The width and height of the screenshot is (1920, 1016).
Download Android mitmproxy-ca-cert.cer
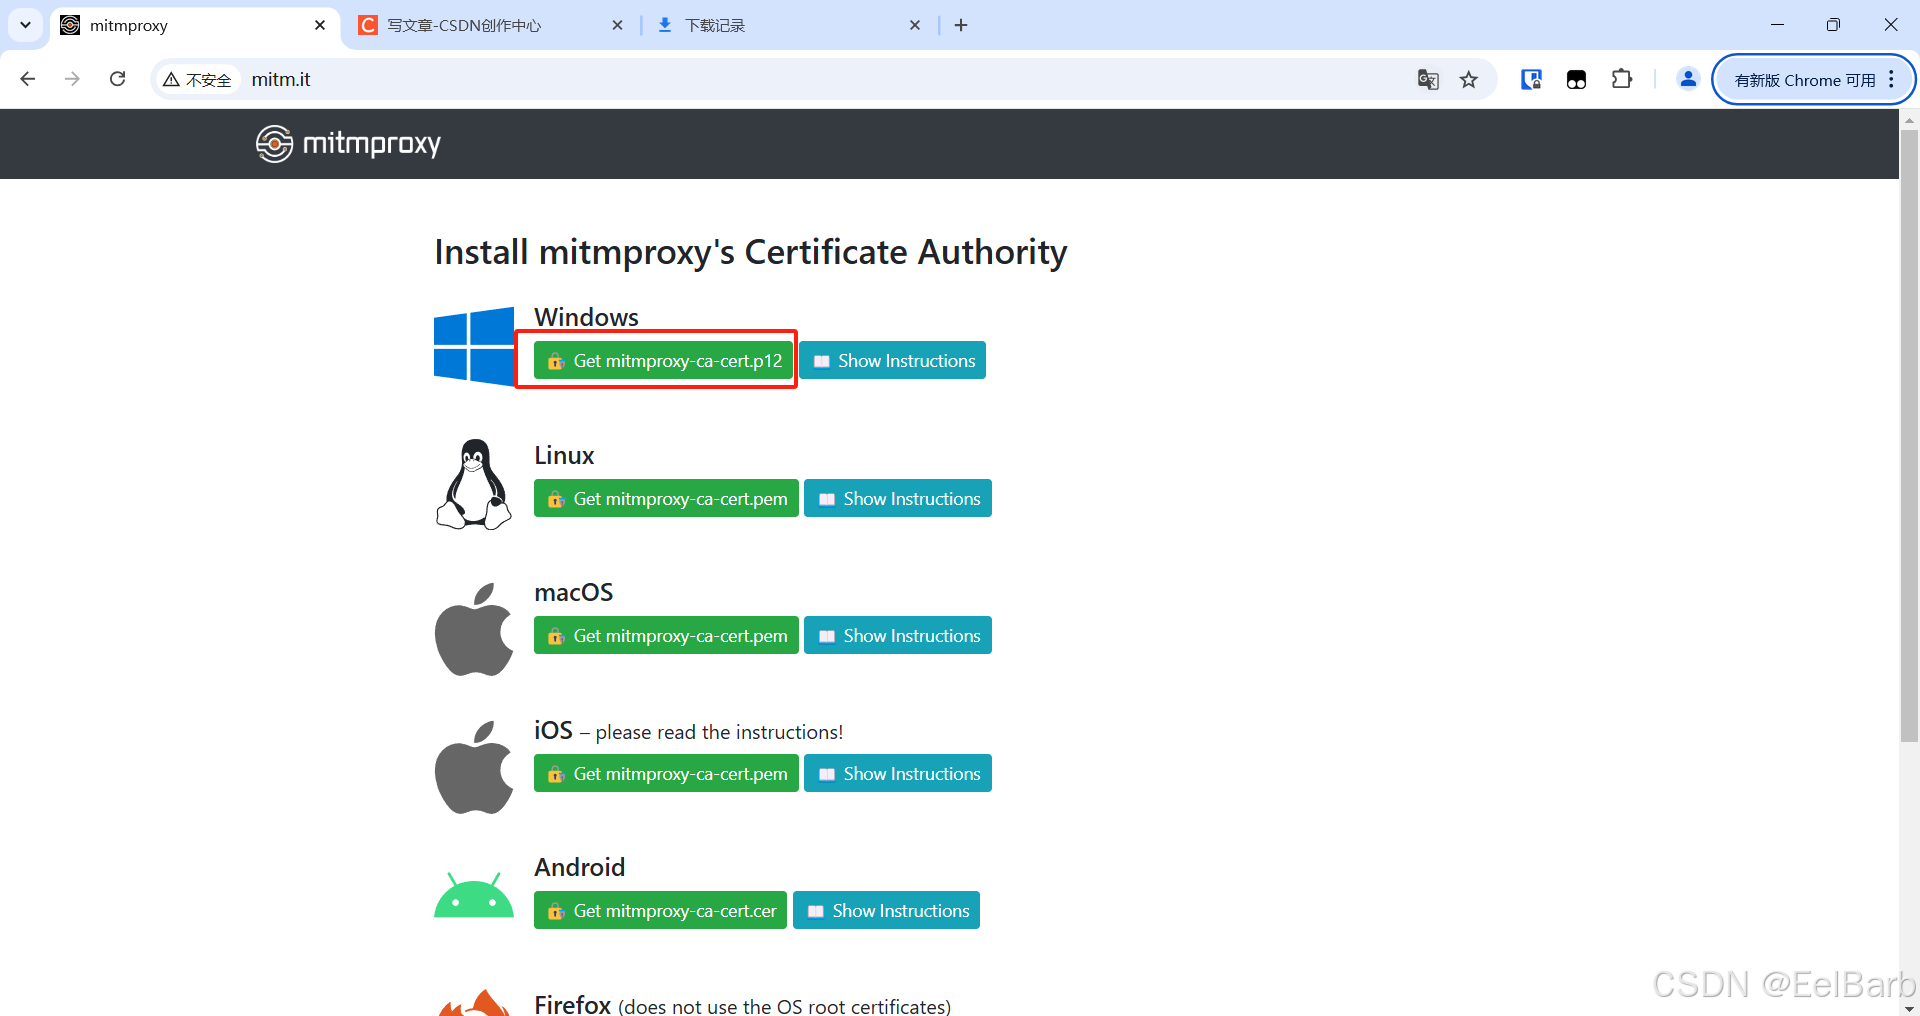tap(660, 910)
